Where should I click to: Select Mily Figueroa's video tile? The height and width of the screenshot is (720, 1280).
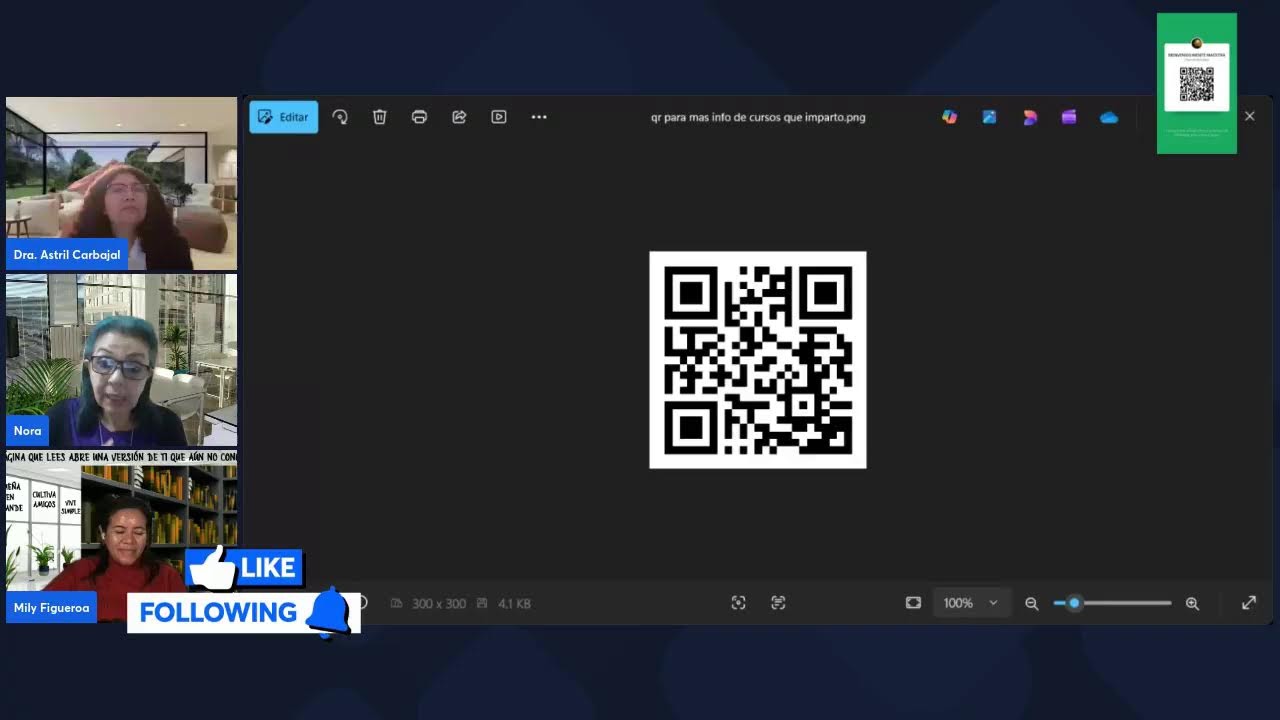tap(121, 536)
